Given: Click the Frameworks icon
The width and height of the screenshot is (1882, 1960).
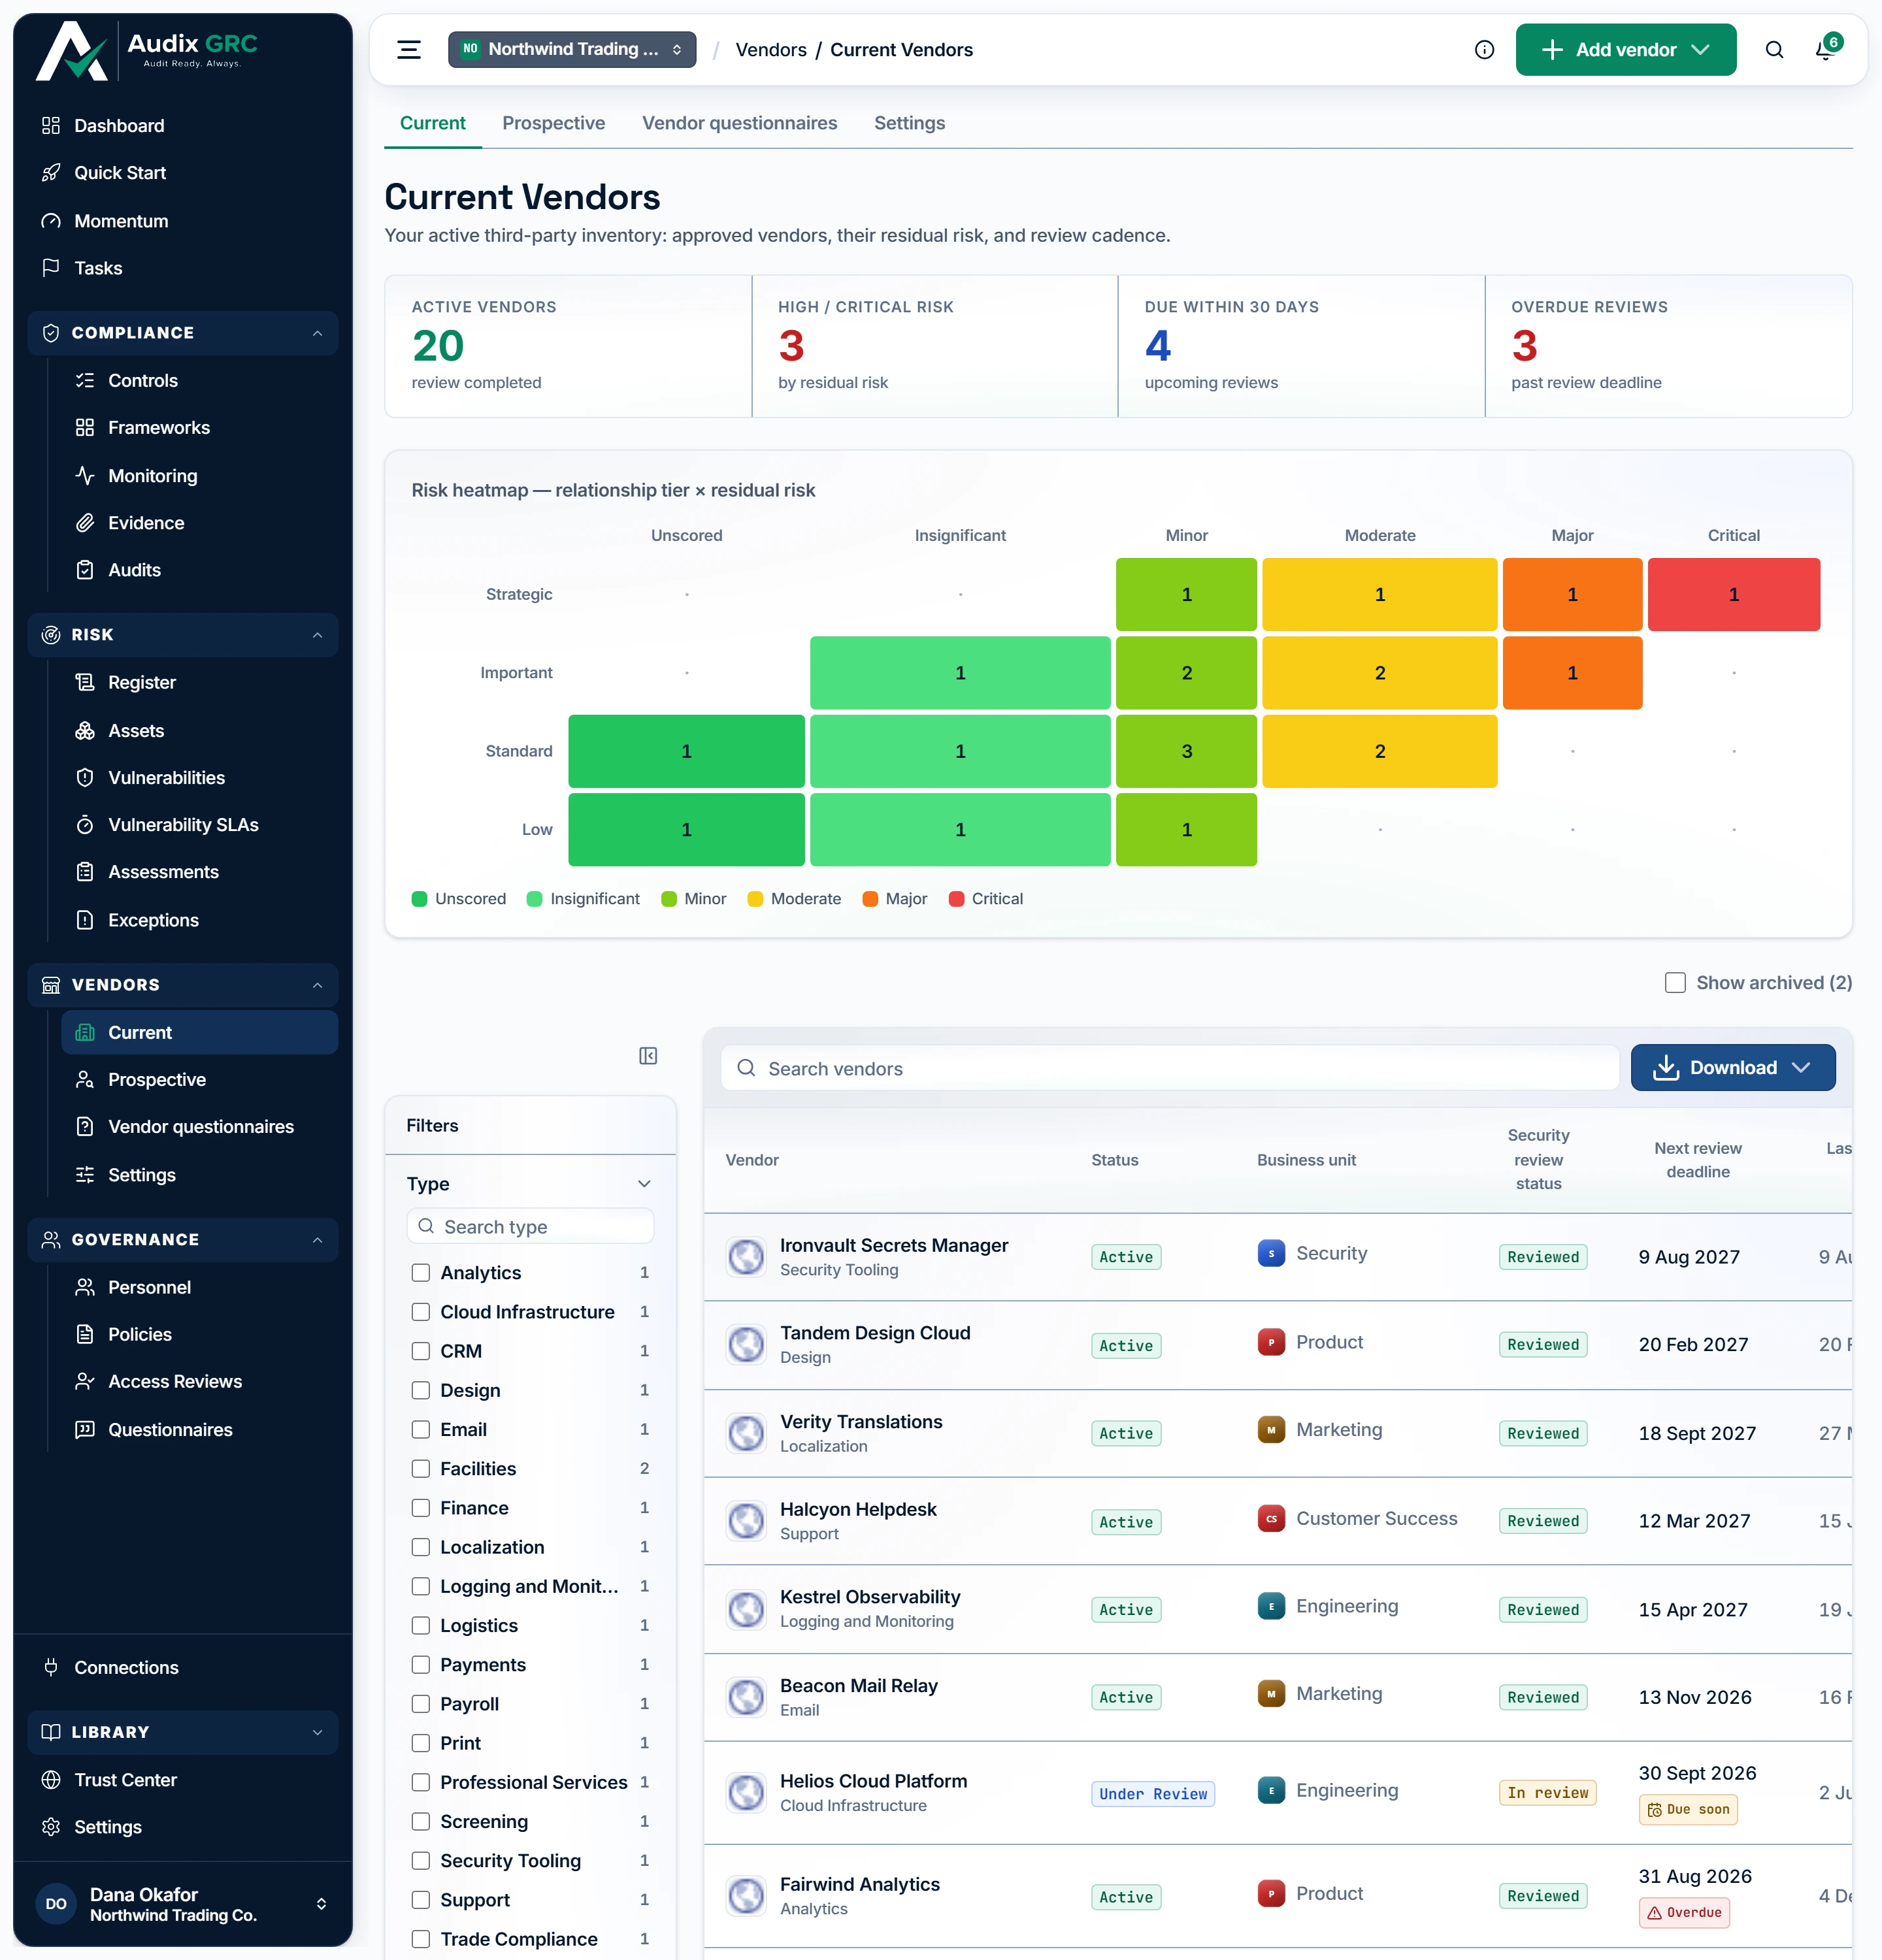Looking at the screenshot, I should coord(85,428).
